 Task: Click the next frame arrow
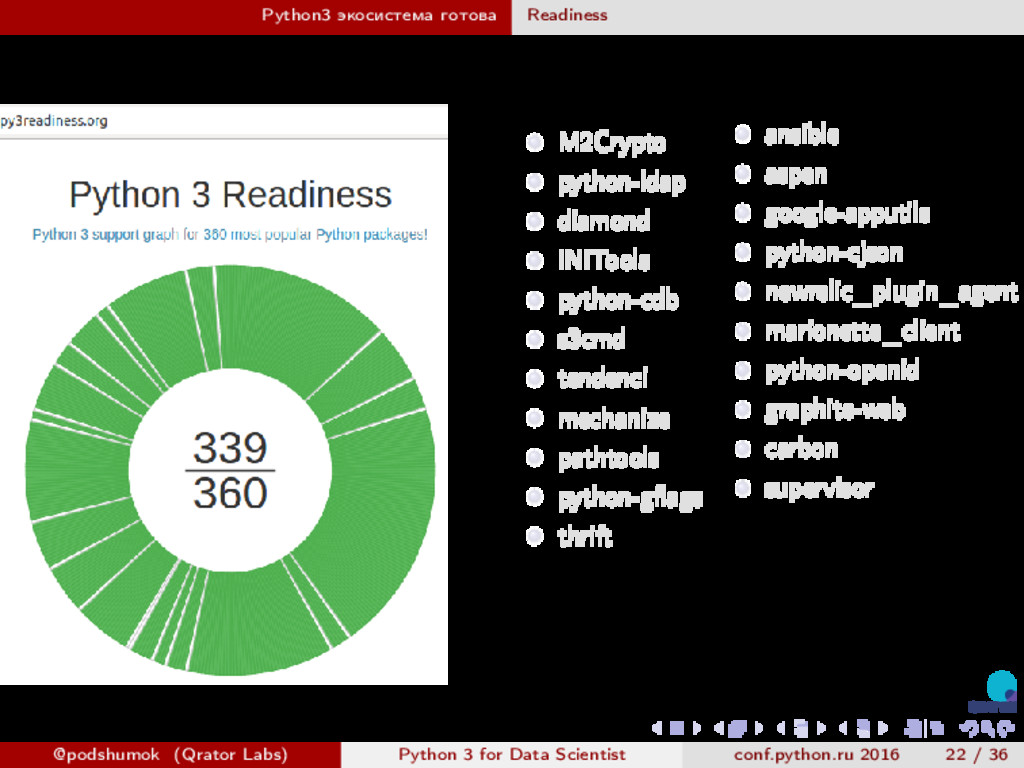(x=759, y=728)
